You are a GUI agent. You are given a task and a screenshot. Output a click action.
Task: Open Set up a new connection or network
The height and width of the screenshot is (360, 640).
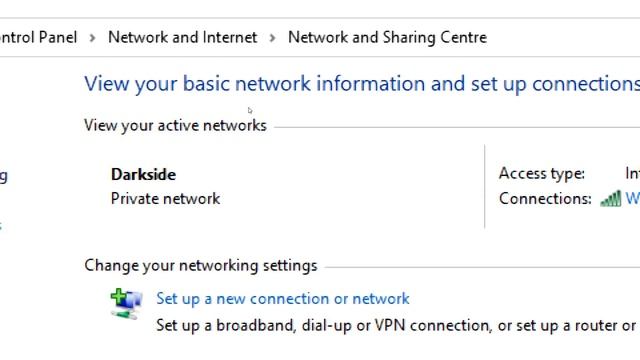282,299
